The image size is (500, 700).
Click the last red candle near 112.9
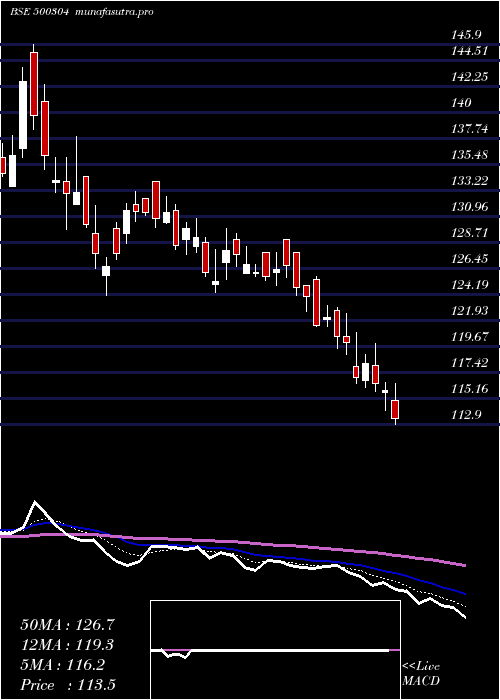coord(395,409)
